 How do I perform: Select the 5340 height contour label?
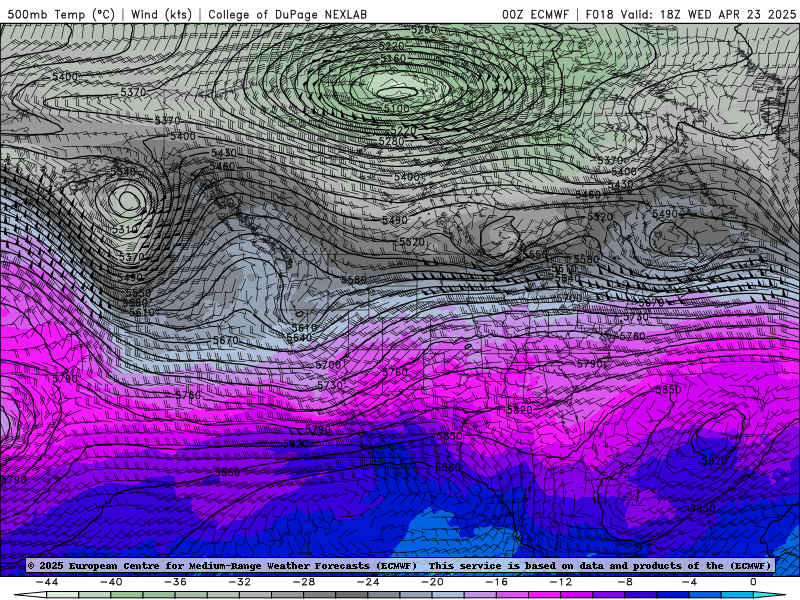pyautogui.click(x=123, y=171)
